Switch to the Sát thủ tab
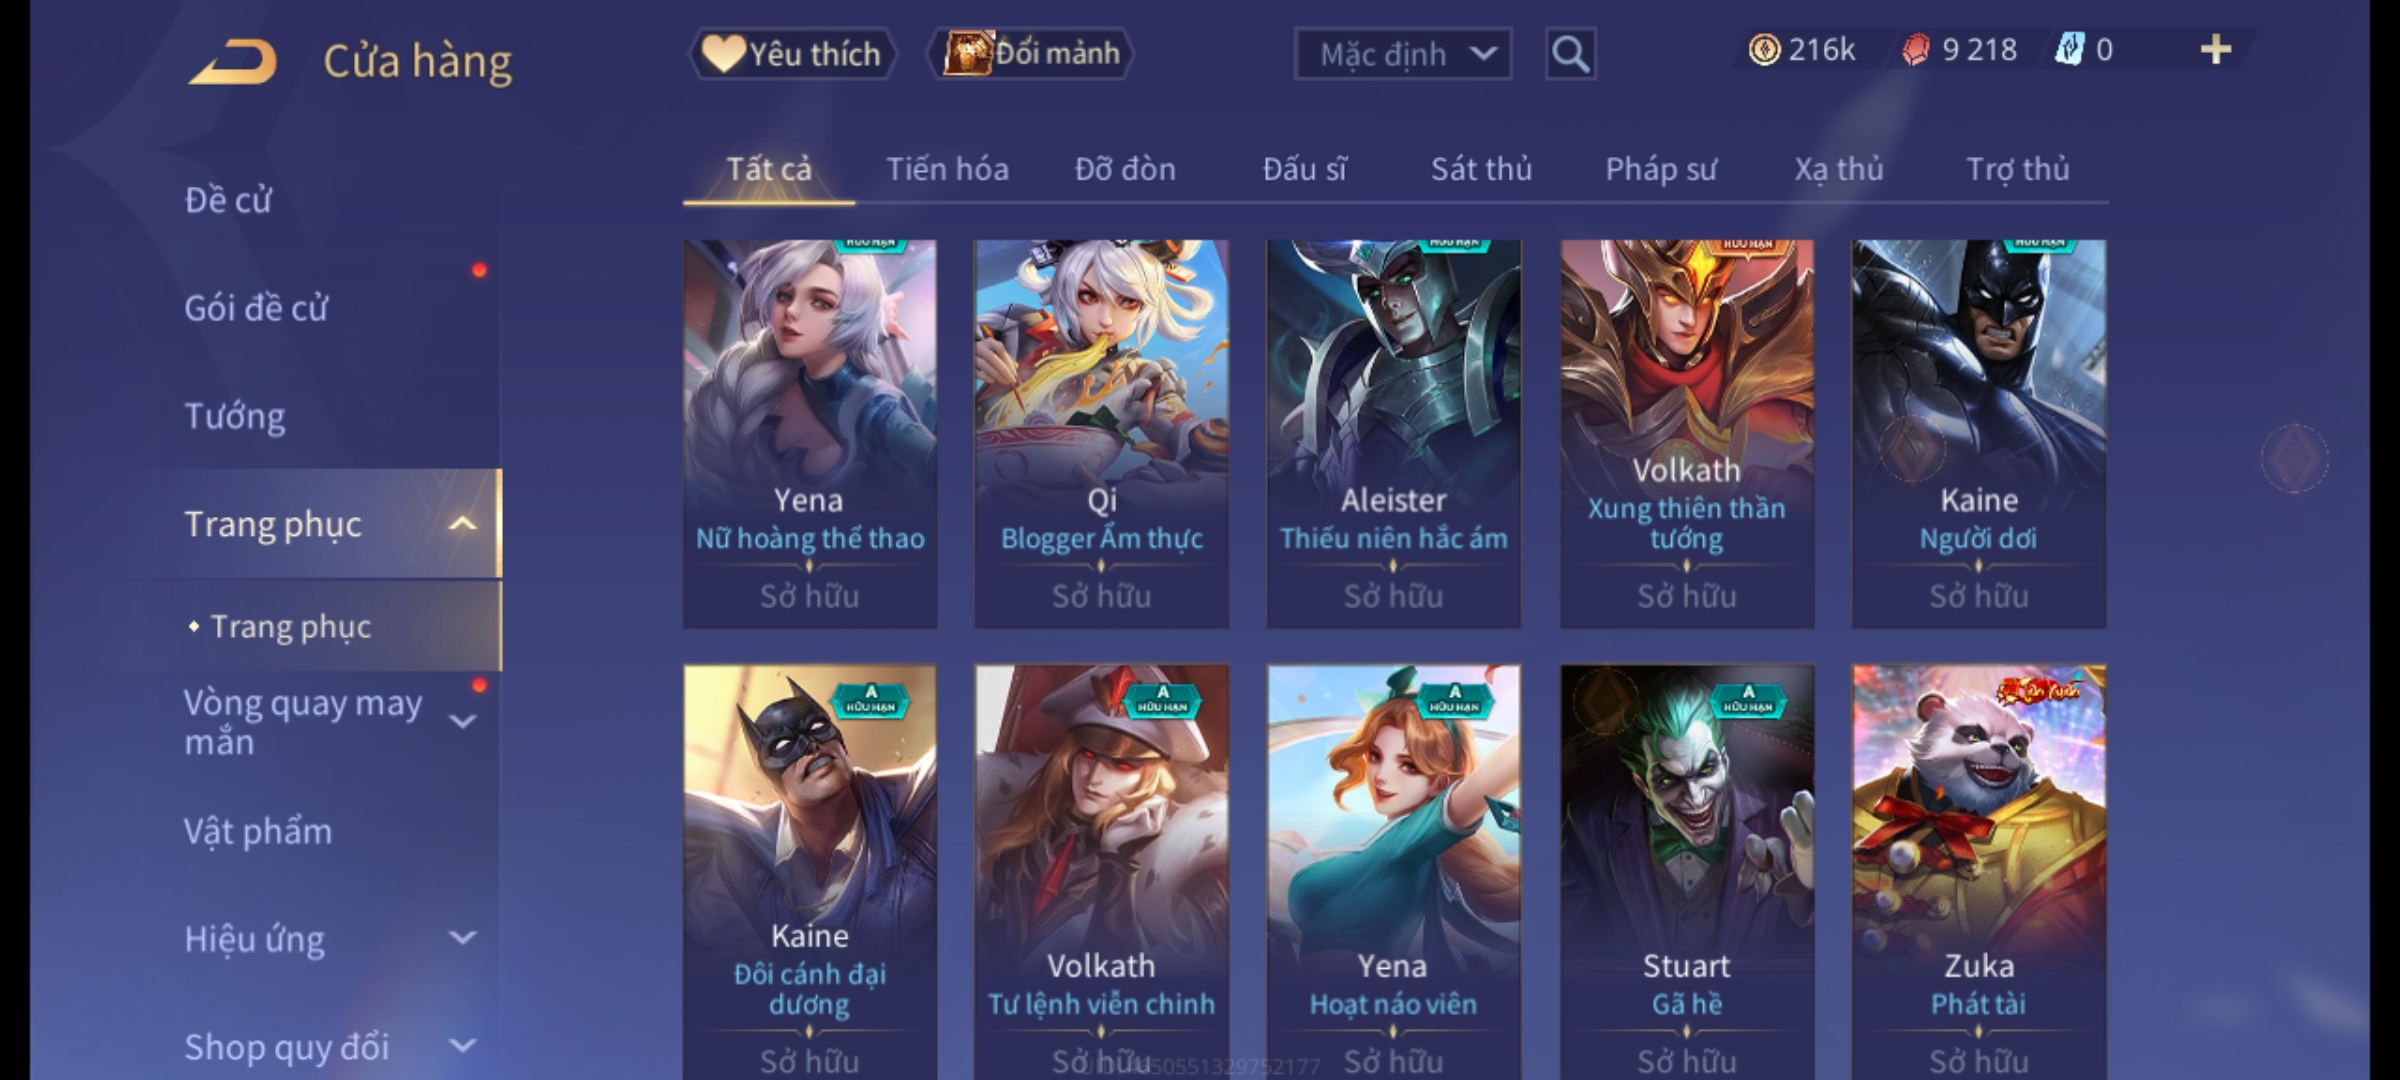Image resolution: width=2400 pixels, height=1080 pixels. click(x=1481, y=169)
